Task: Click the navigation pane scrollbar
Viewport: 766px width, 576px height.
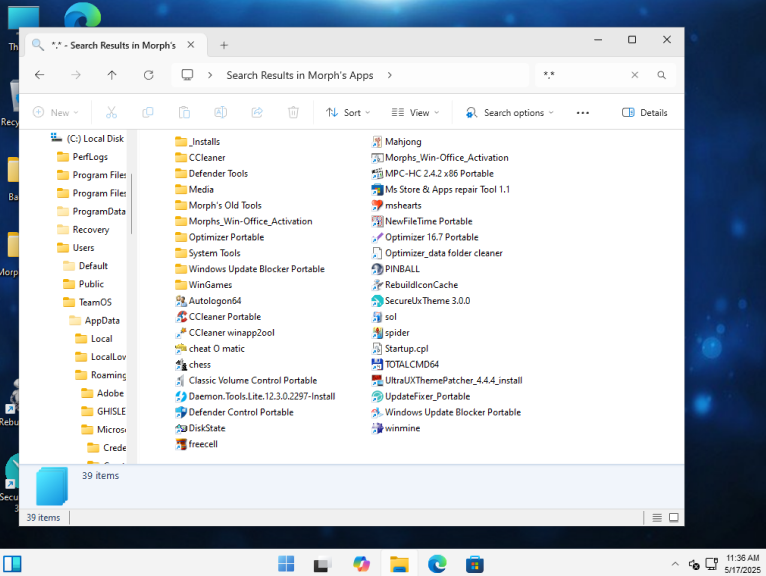Action: pyautogui.click(x=131, y=203)
